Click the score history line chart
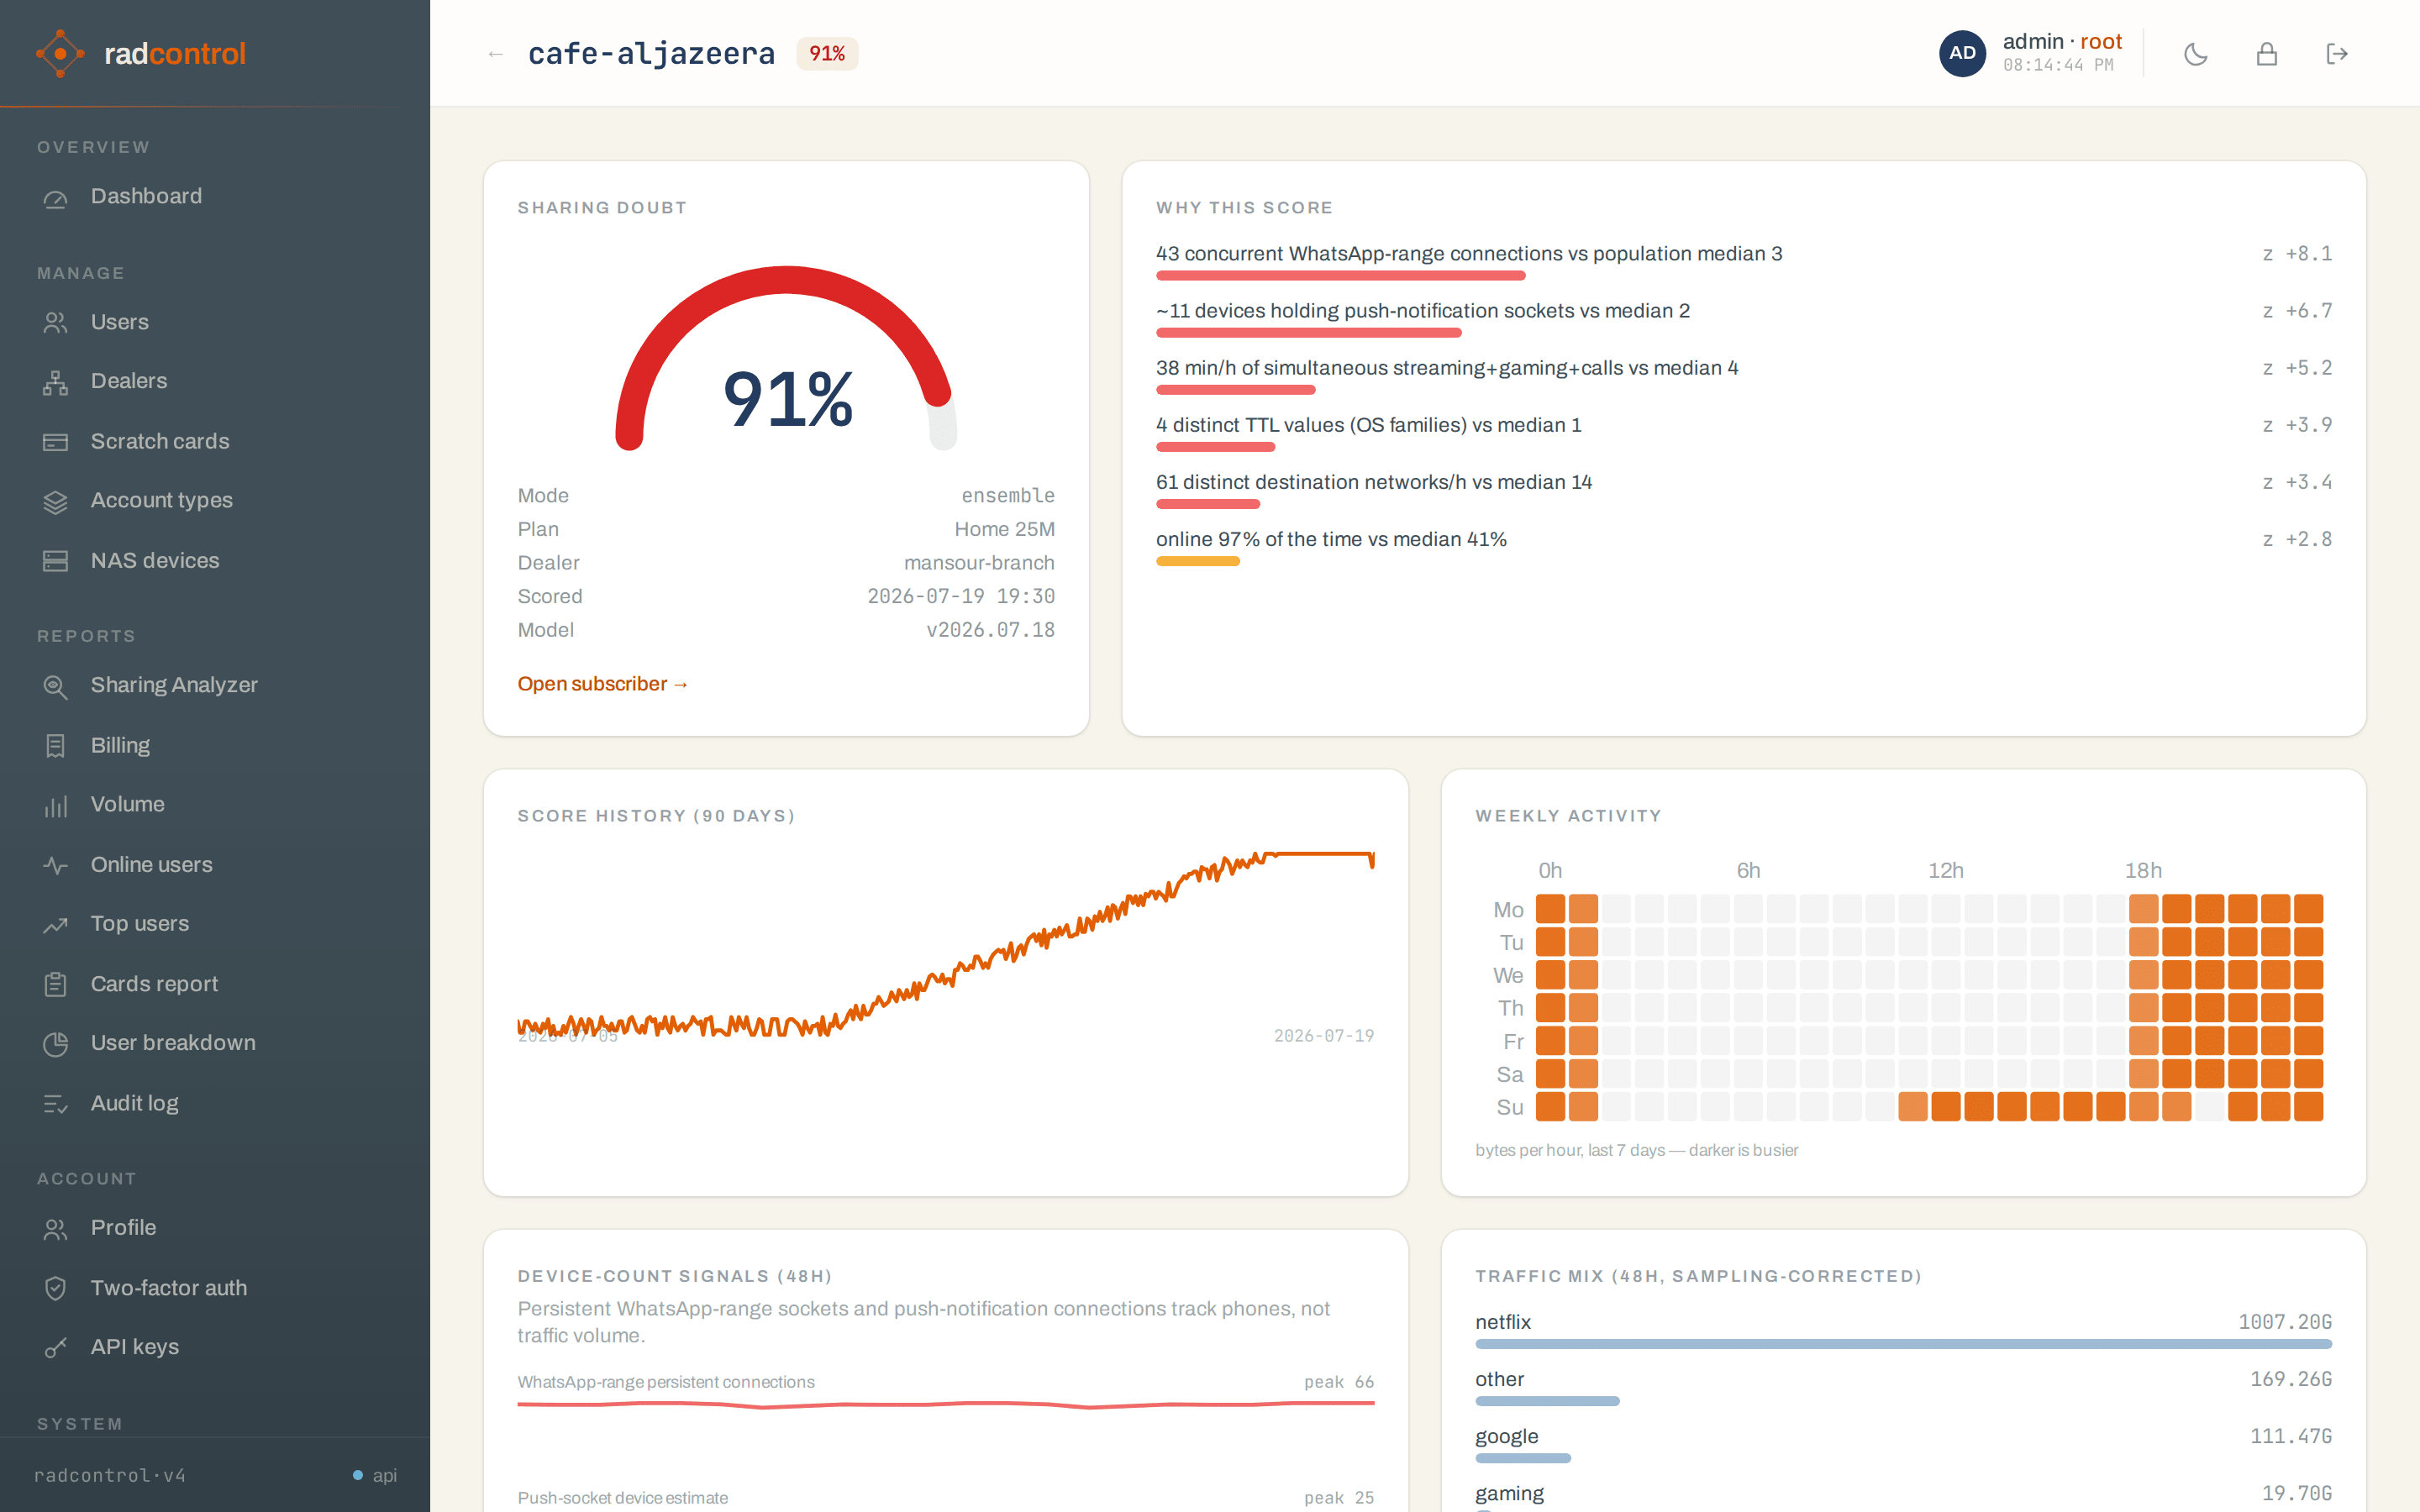This screenshot has width=2420, height=1512. click(x=946, y=945)
